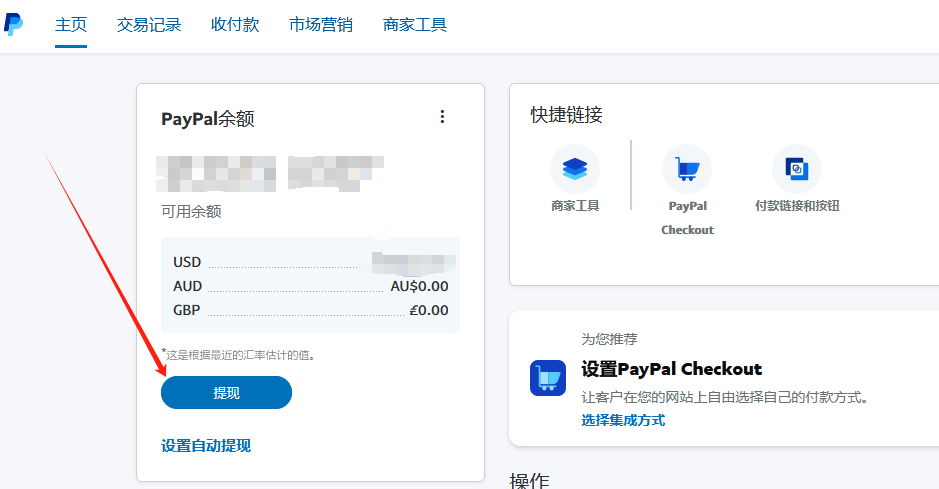This screenshot has width=939, height=489.
Task: Click the PayPal余额 card title
Action: 207,119
